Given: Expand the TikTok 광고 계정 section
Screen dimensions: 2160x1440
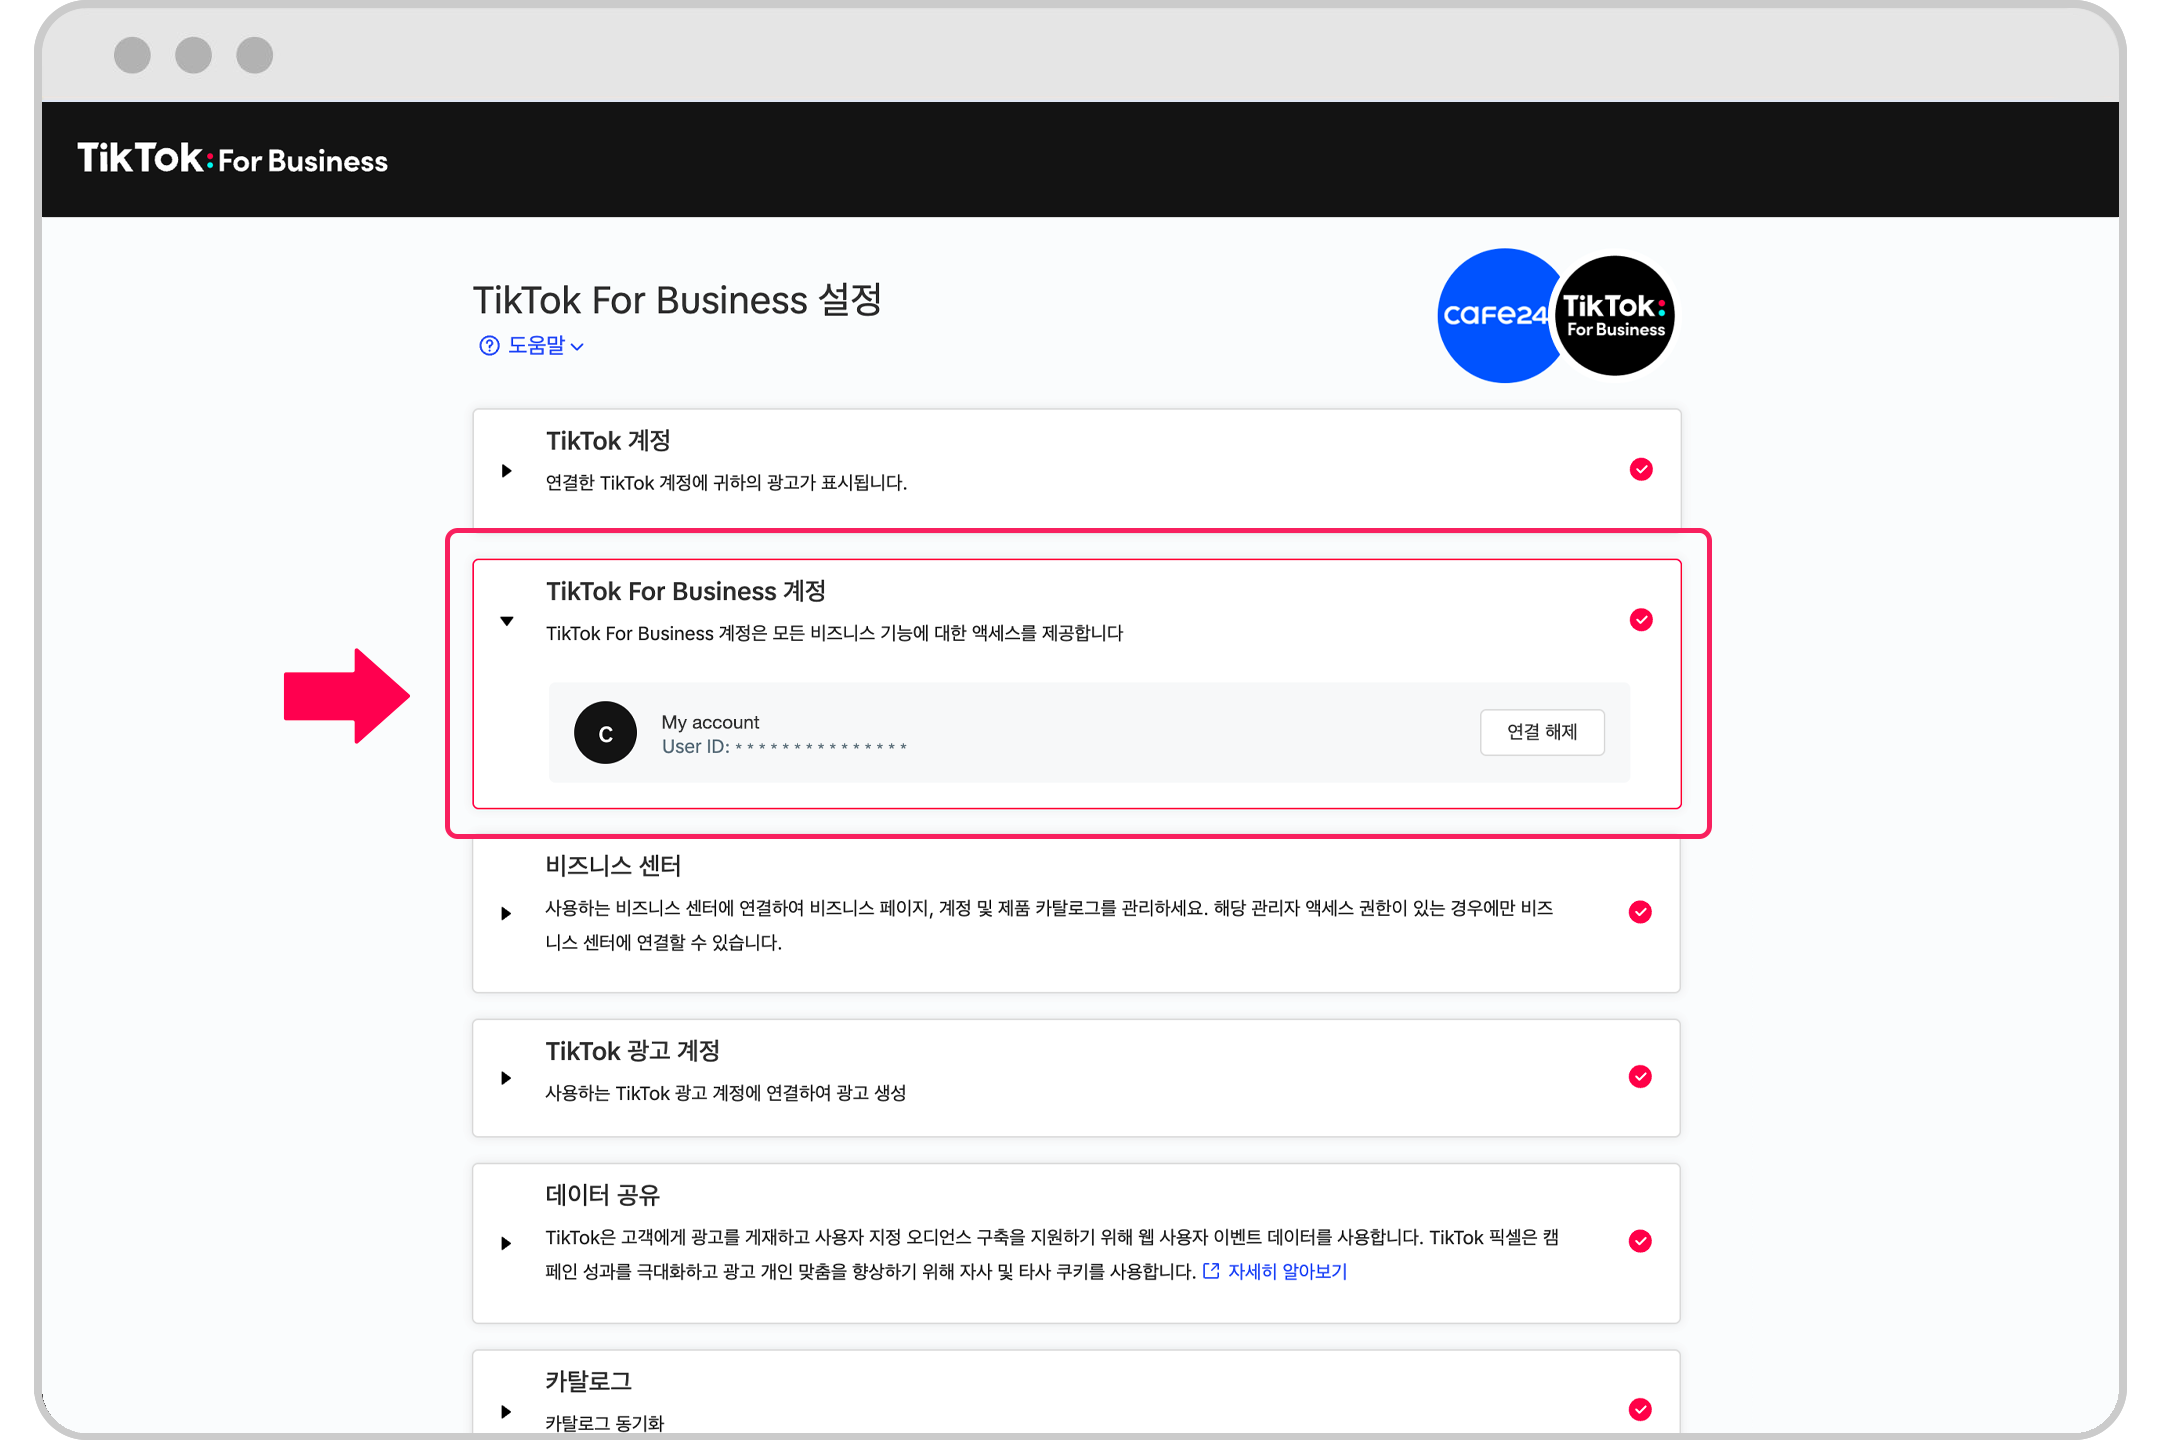Looking at the screenshot, I should point(506,1078).
